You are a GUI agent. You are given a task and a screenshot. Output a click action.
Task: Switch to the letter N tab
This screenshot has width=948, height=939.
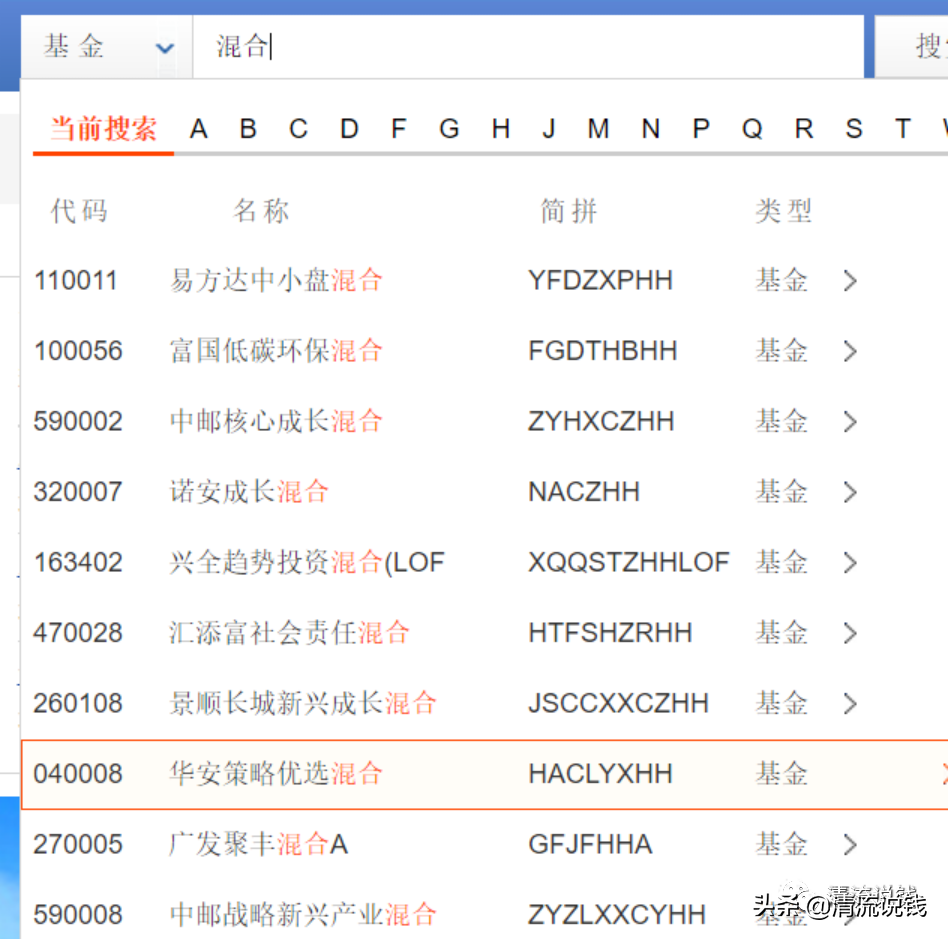point(651,129)
